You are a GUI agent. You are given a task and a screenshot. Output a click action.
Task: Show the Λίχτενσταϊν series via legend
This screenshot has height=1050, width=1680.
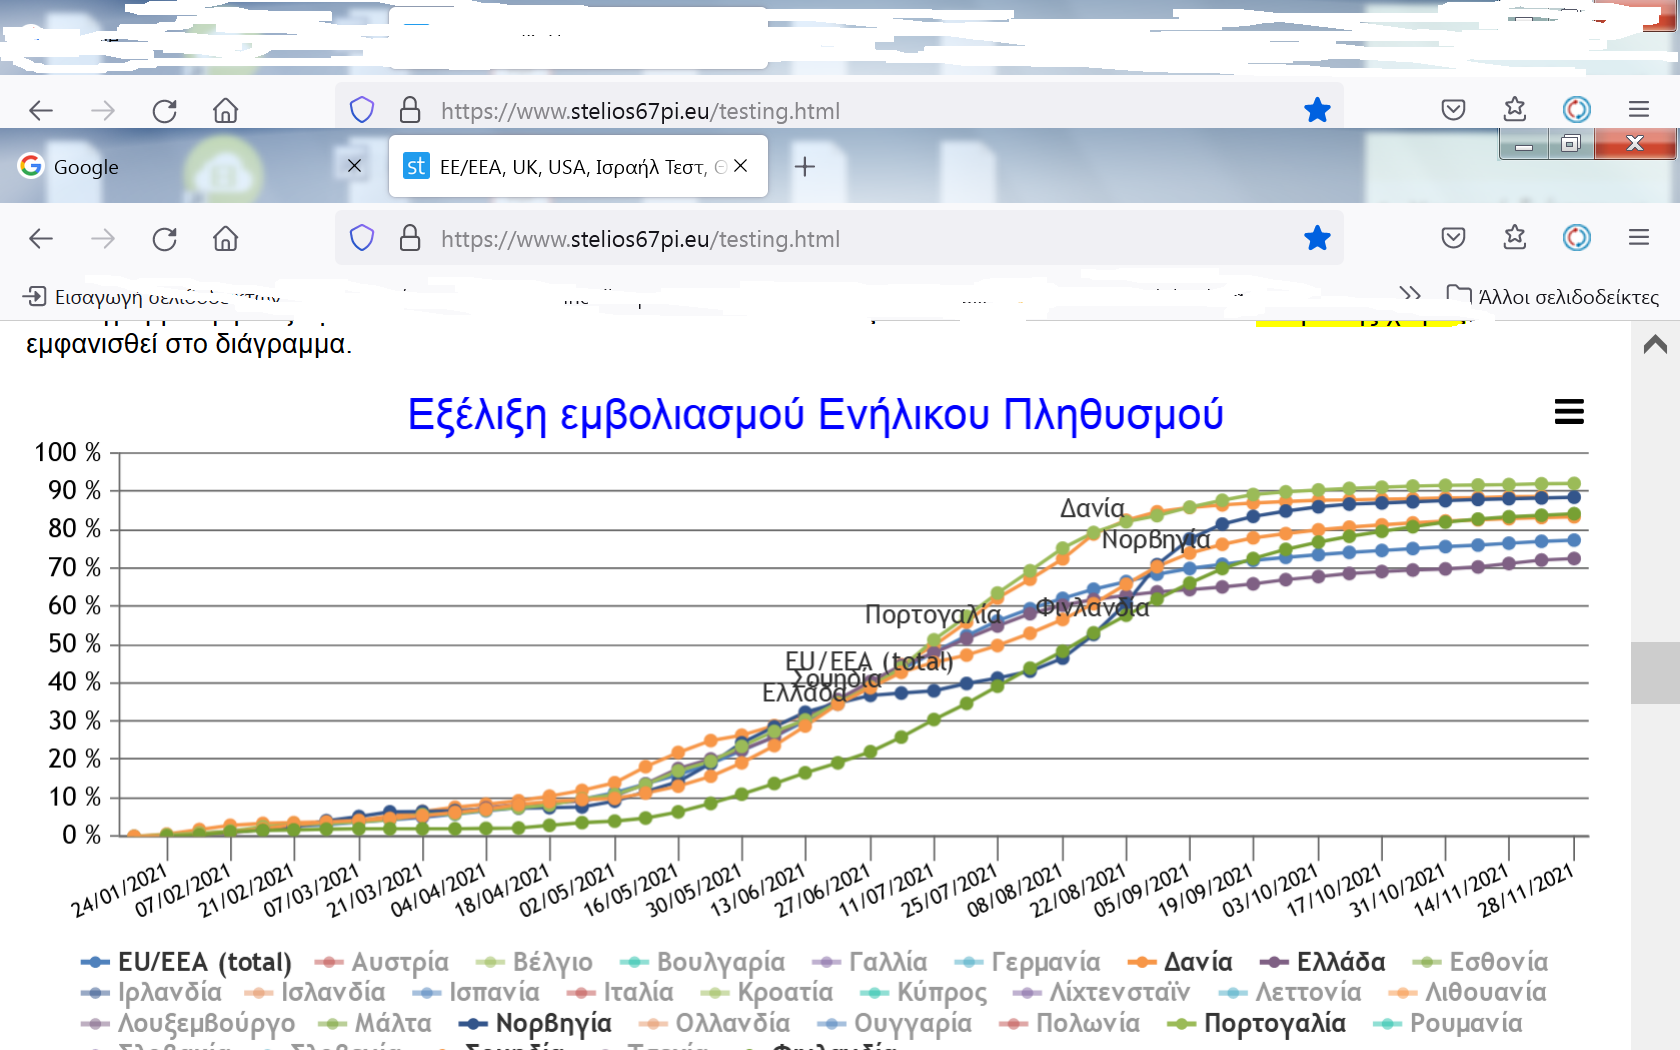(x=1101, y=992)
